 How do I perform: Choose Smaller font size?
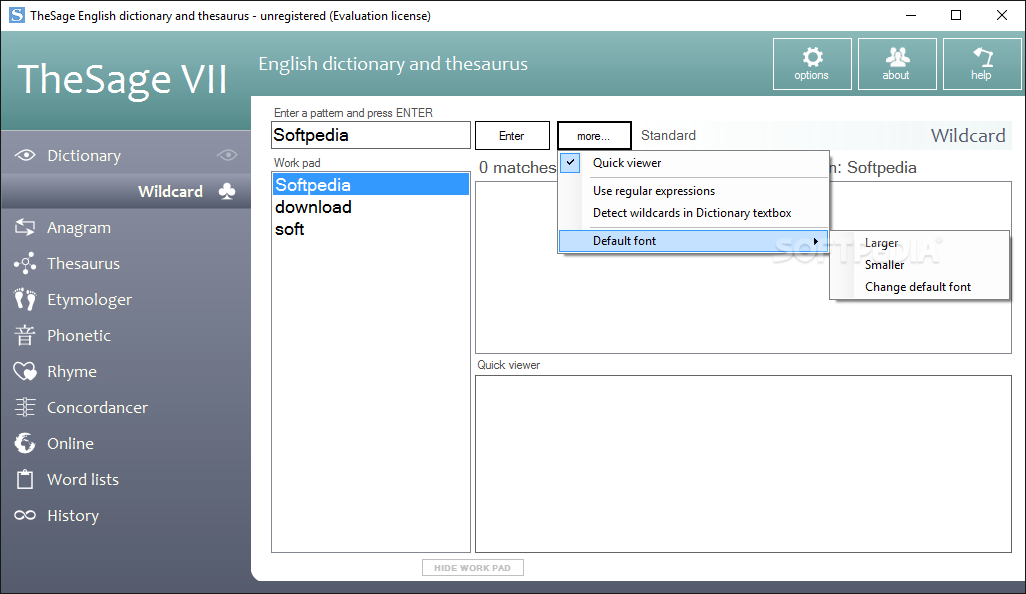tap(919, 265)
